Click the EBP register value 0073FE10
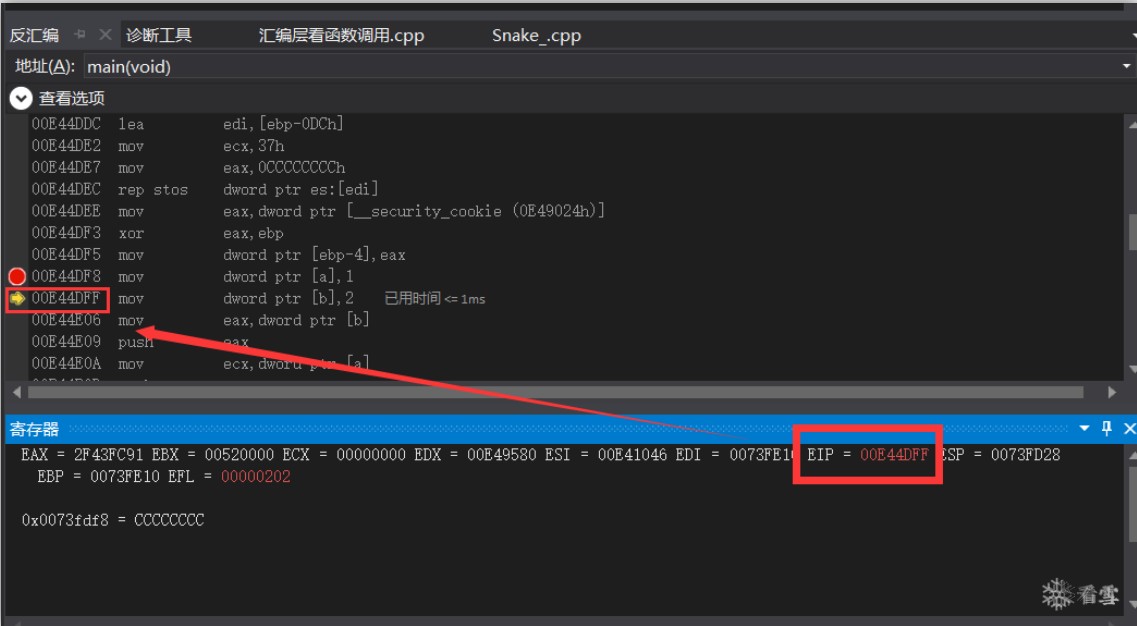The image size is (1137, 626). [125, 477]
